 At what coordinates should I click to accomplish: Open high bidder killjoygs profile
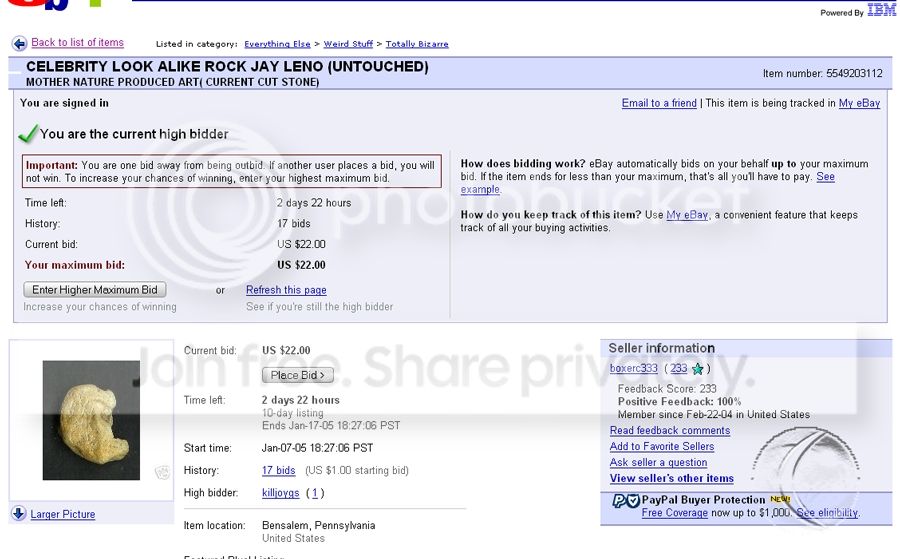[281, 493]
